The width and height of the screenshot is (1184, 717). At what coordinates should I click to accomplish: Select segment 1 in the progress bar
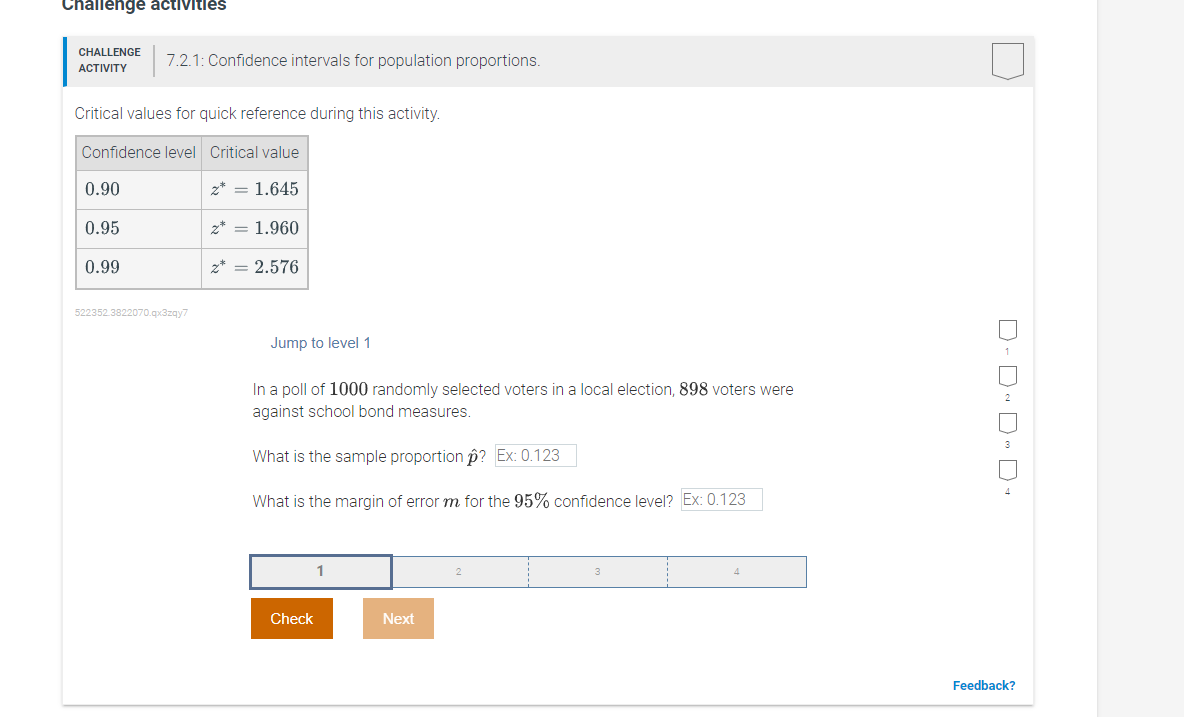(320, 571)
